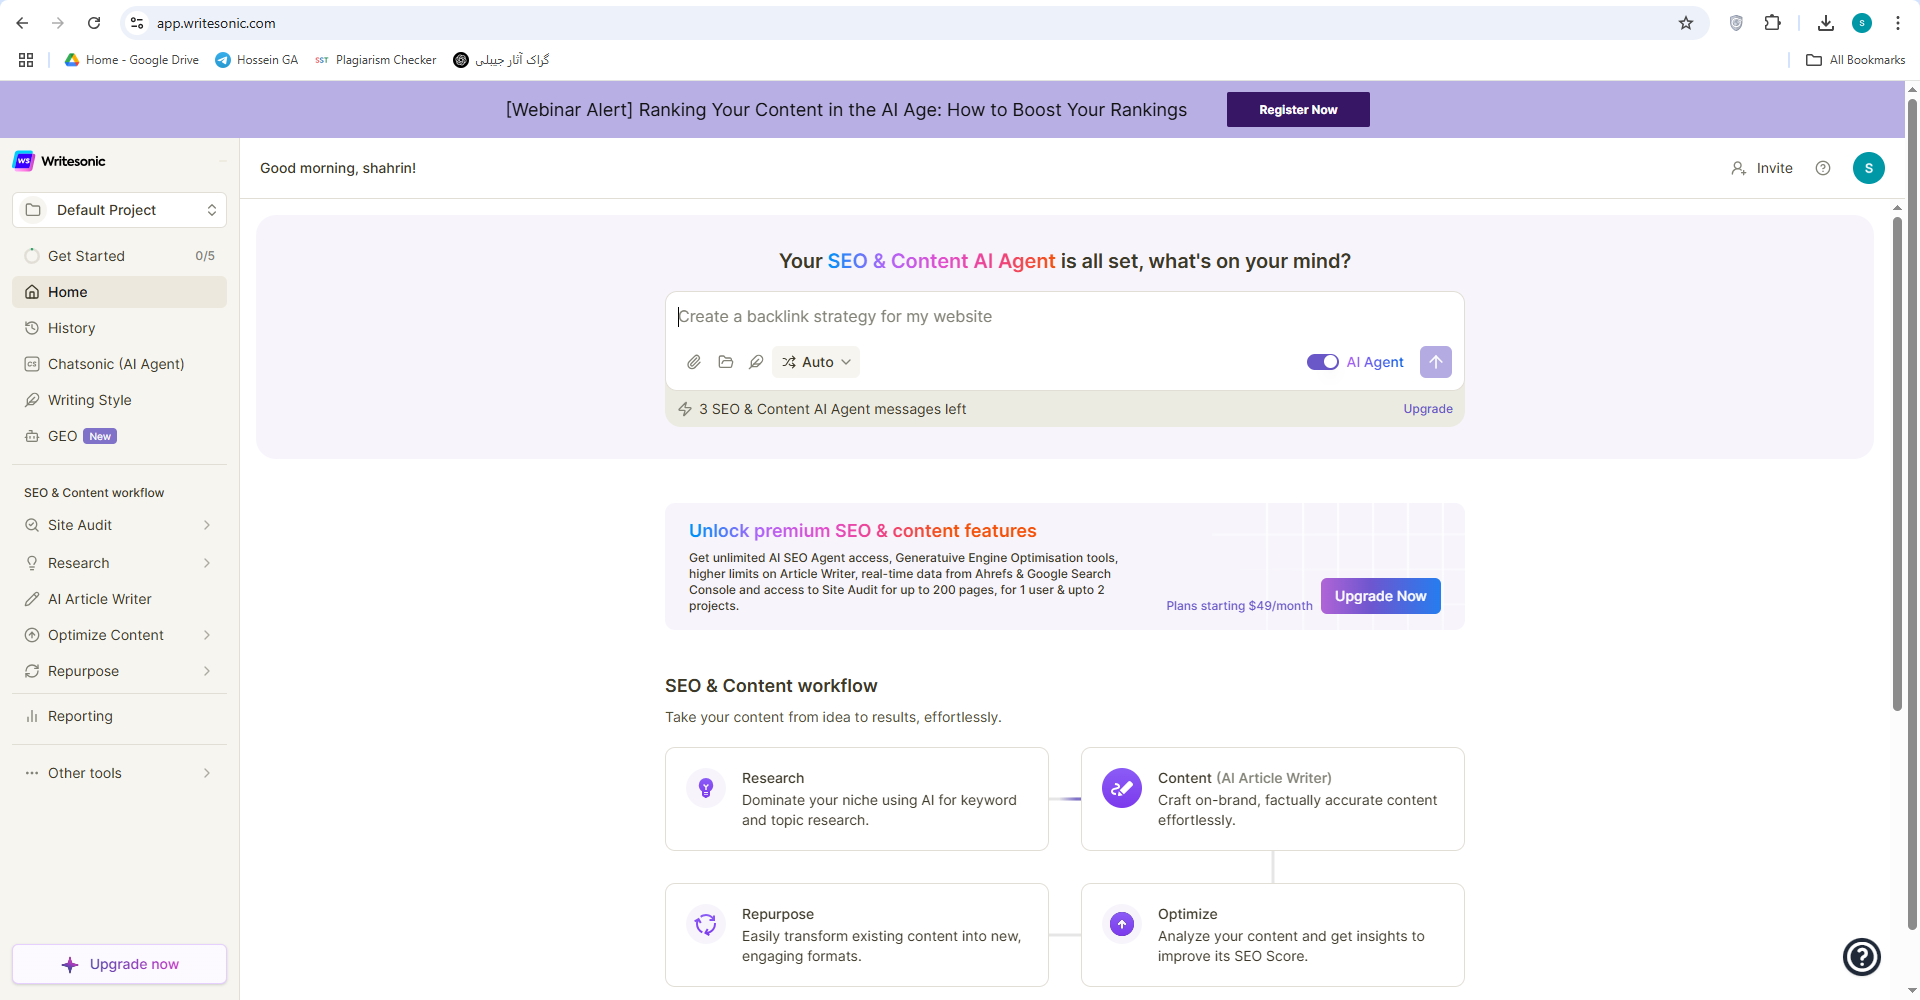Open the Default Project selector
This screenshot has width=1920, height=1000.
(x=120, y=210)
